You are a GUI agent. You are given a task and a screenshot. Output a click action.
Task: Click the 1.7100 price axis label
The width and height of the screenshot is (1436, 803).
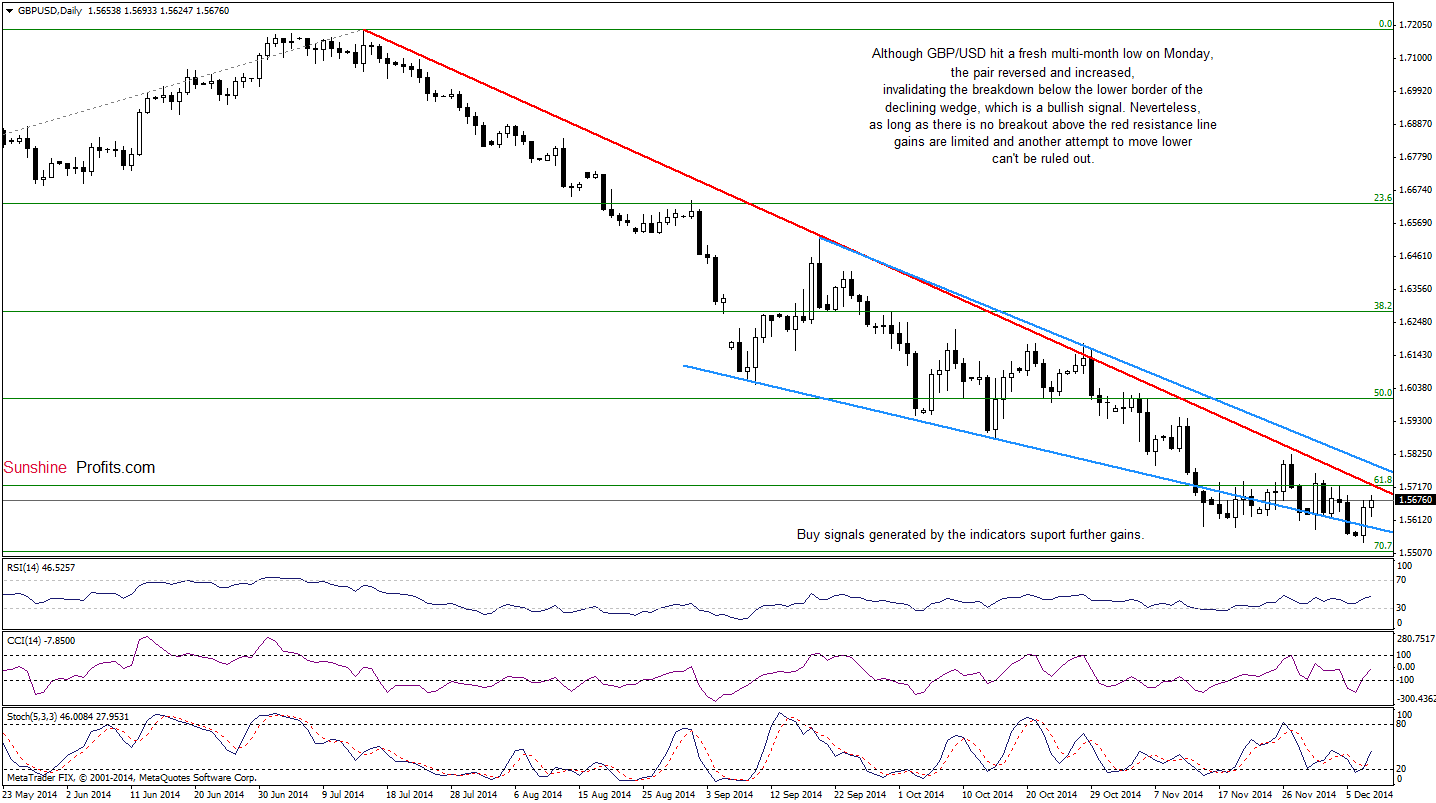tap(1414, 57)
